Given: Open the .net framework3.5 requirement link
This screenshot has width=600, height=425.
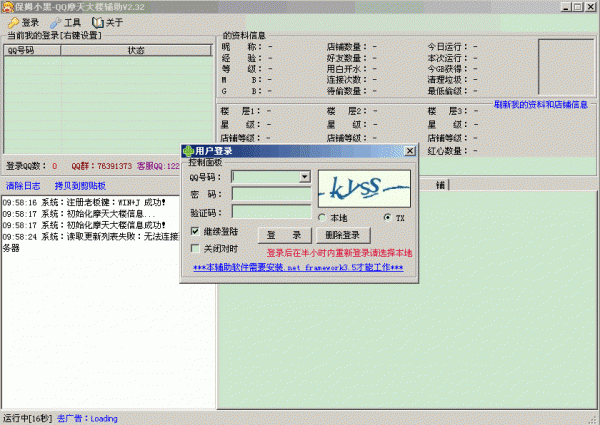Looking at the screenshot, I should [x=298, y=267].
